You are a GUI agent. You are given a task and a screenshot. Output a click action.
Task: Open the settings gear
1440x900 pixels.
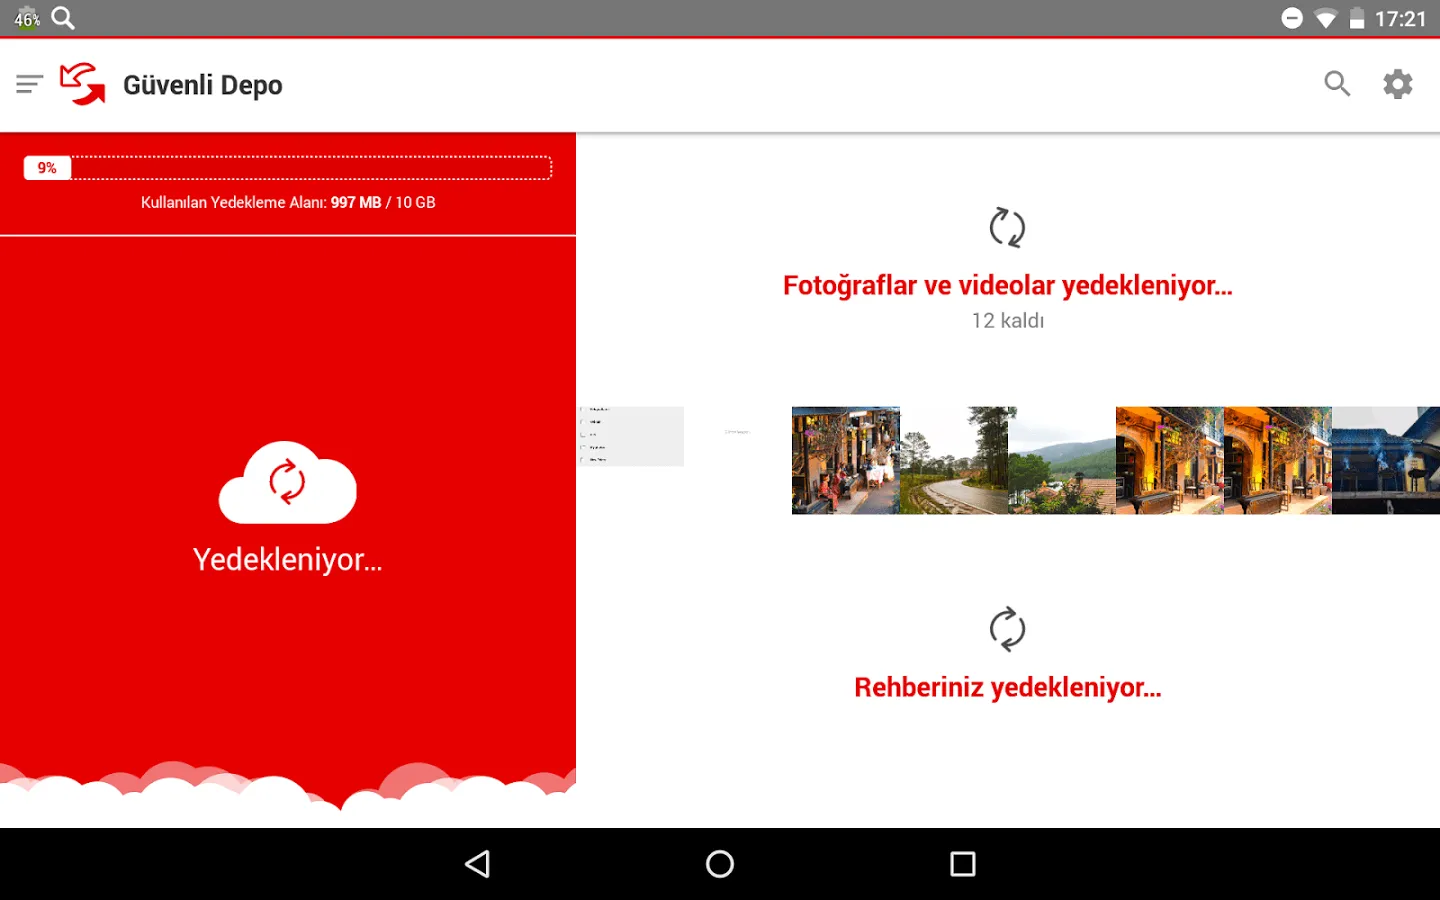click(x=1397, y=84)
